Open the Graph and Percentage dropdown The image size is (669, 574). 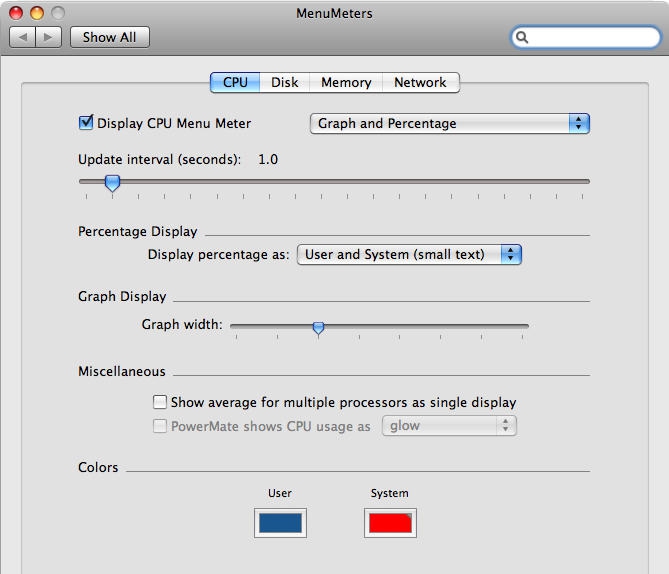point(449,123)
